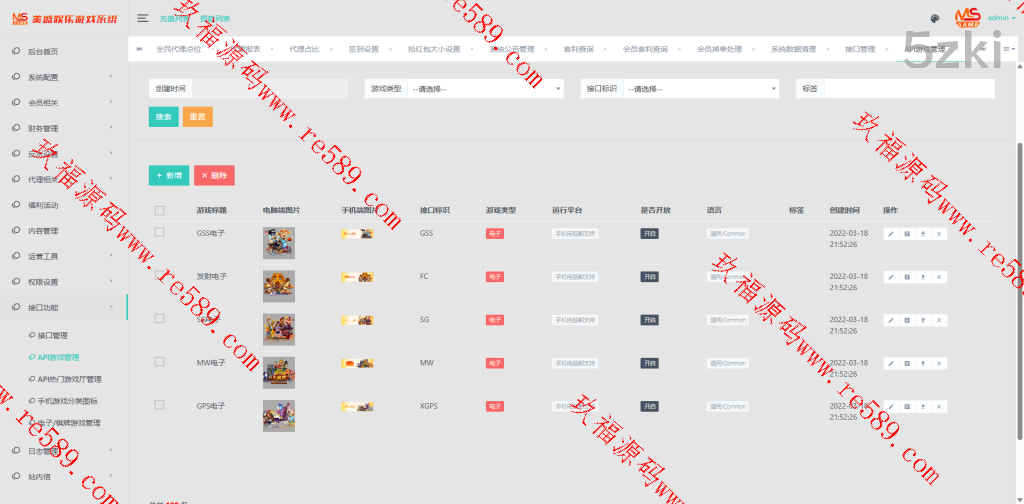The image size is (1024, 504).
Task: Expand the 系统配置 sidebar menu
Action: click(x=63, y=77)
